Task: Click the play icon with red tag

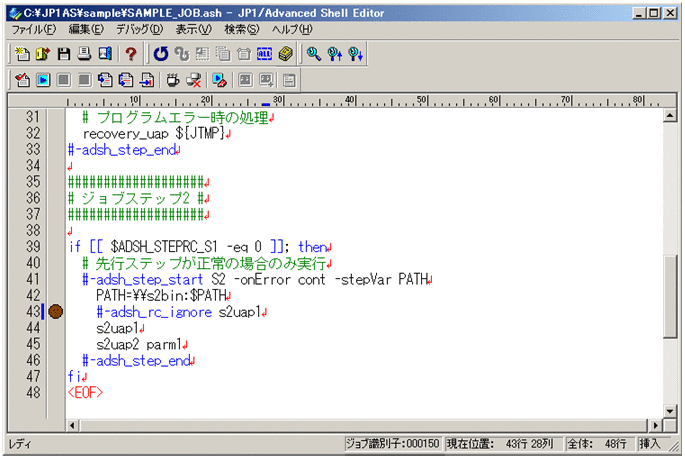Action: (219, 80)
